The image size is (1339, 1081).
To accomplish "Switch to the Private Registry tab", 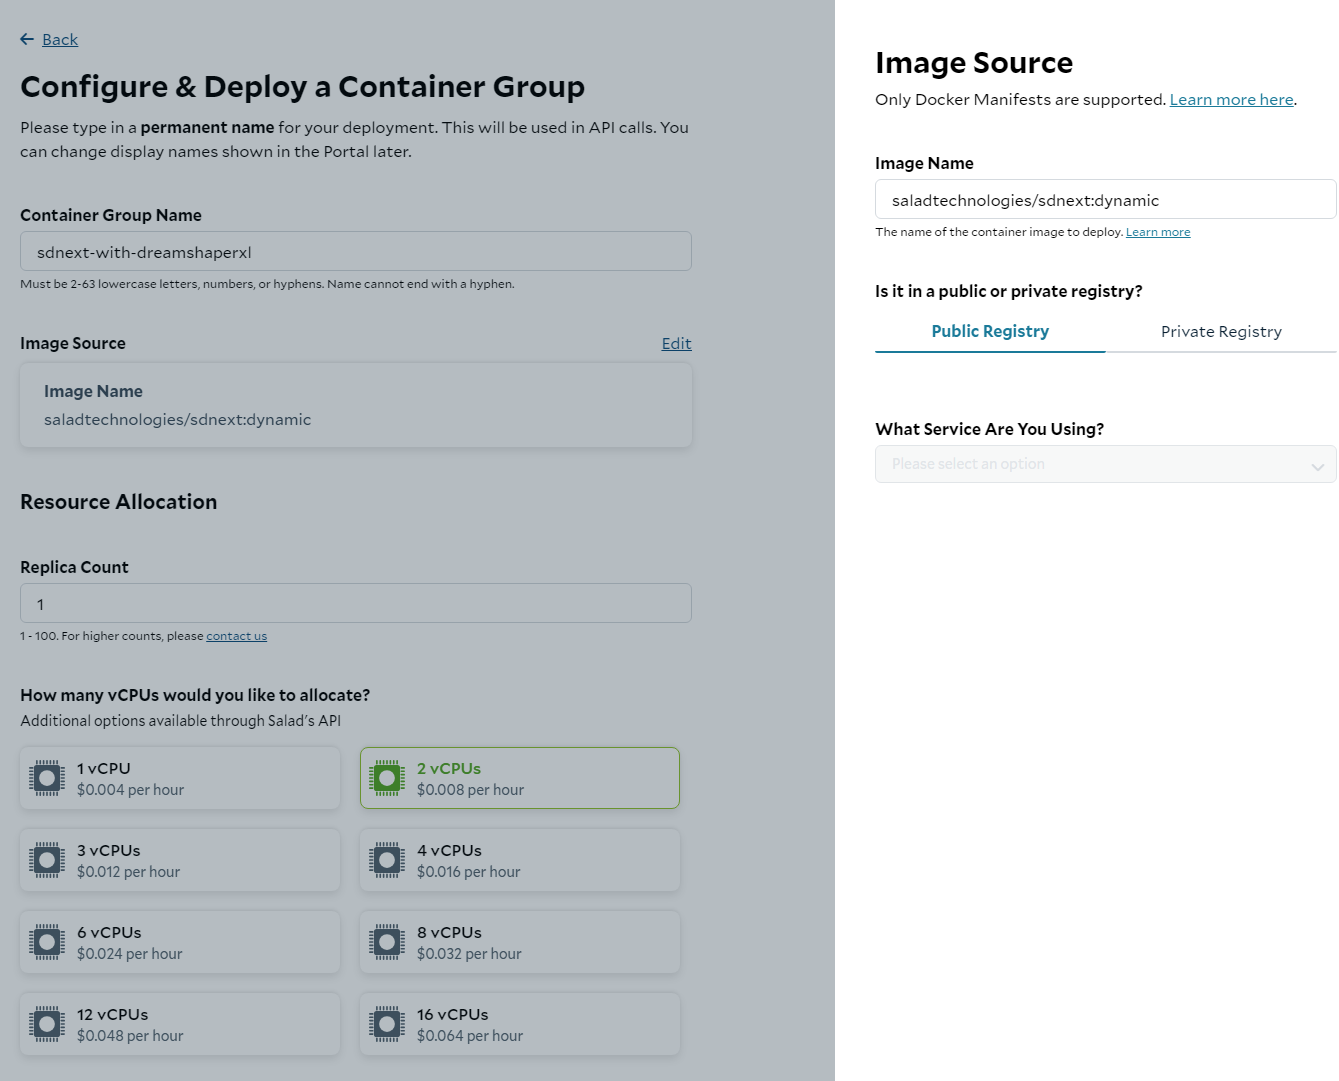I will coord(1221,332).
